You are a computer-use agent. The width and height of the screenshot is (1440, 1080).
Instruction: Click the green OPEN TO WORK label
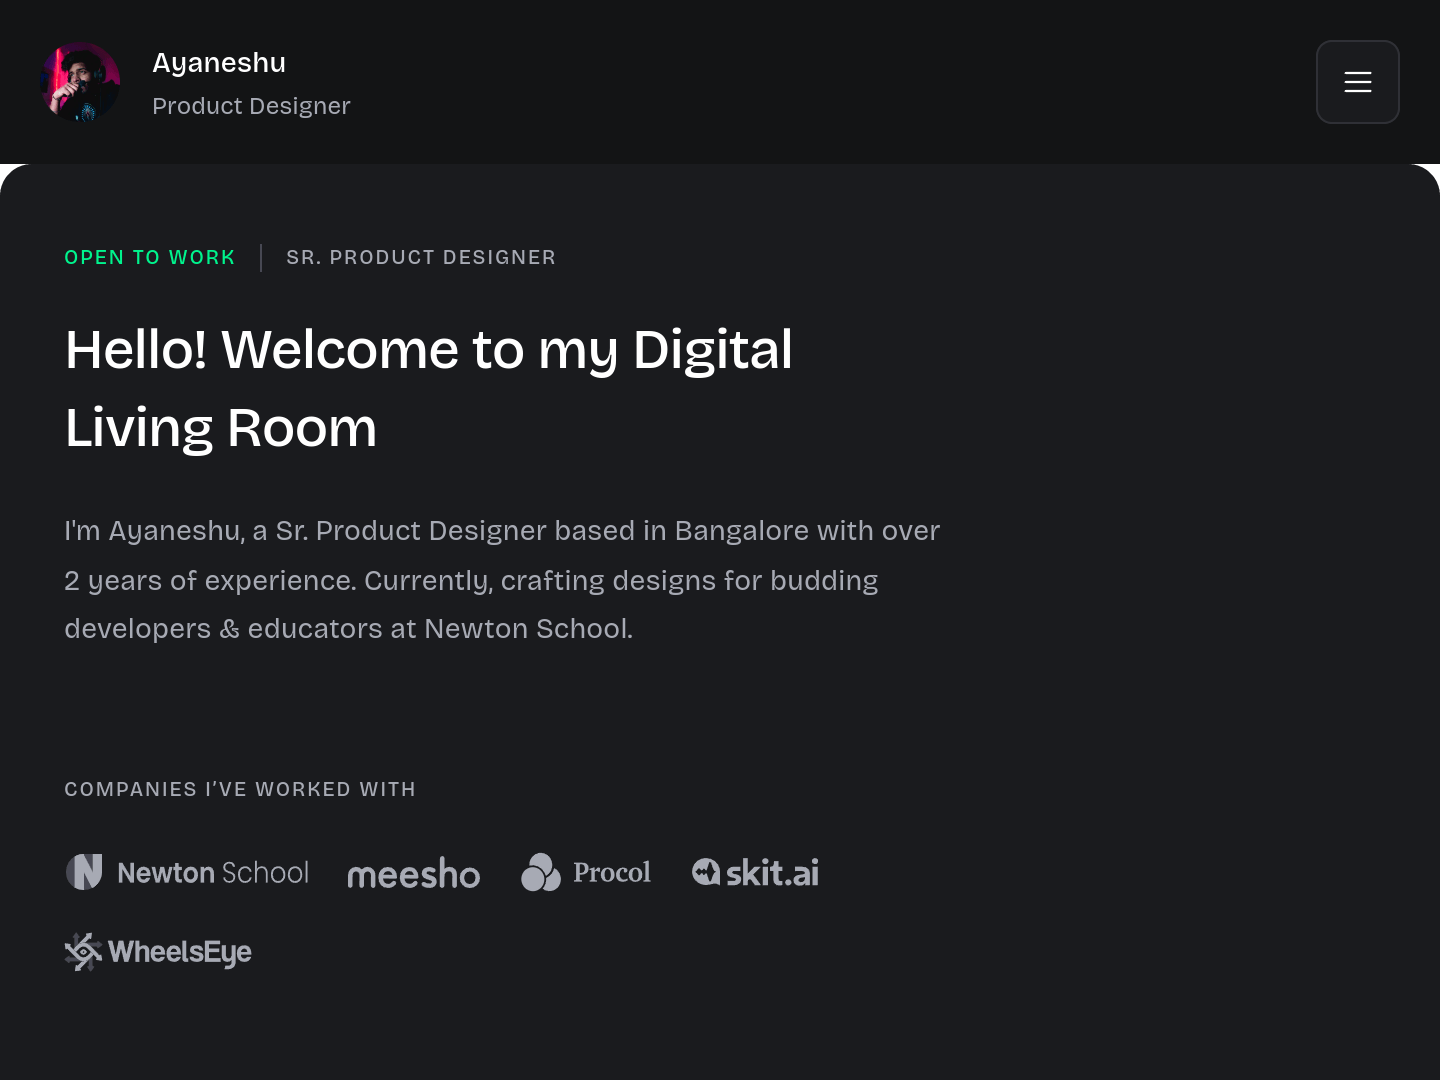[150, 258]
